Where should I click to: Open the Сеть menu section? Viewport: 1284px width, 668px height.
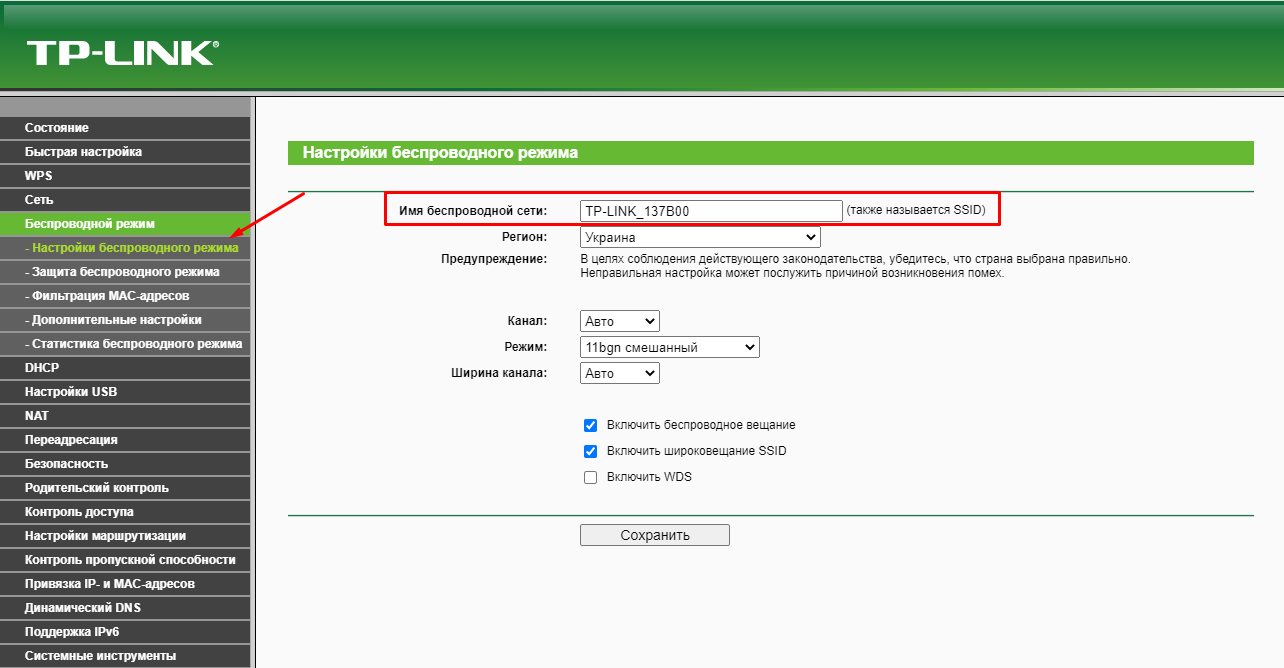pos(125,200)
